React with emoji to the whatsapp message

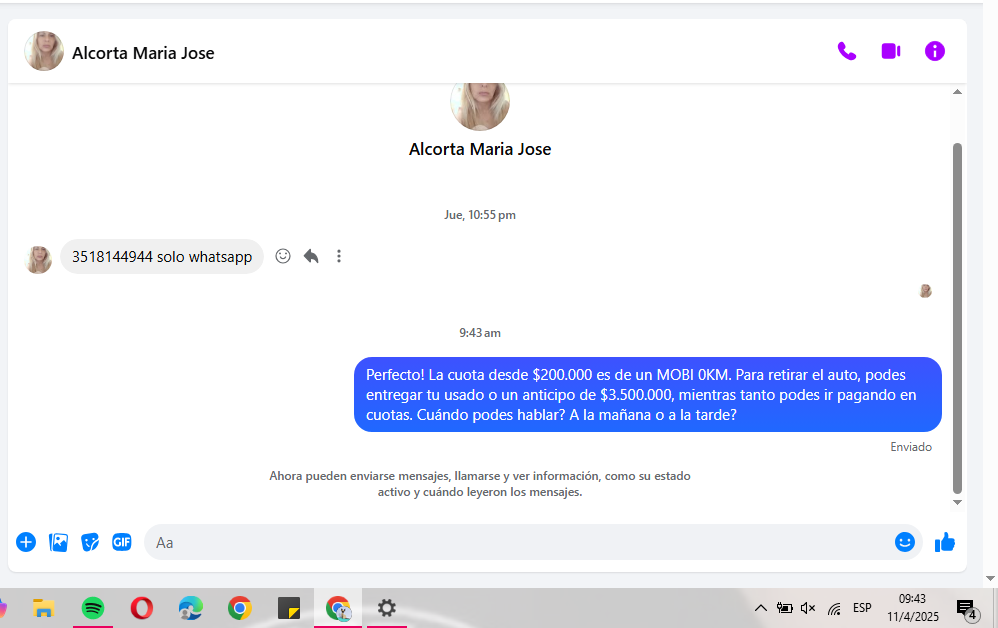click(283, 256)
